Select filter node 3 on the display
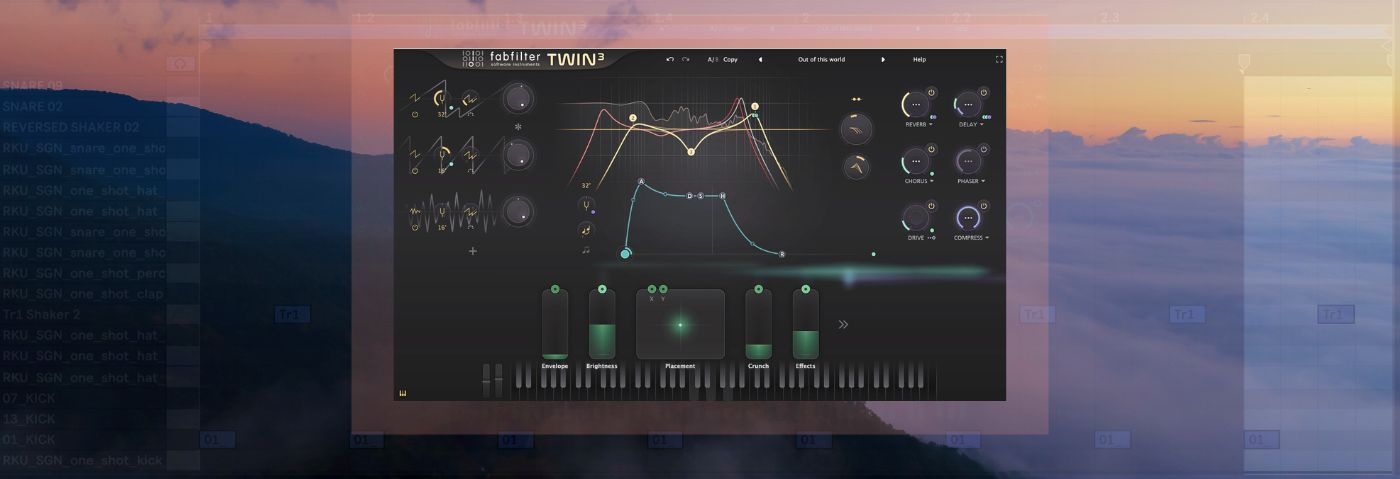Viewport: 1400px width, 479px height. click(690, 152)
